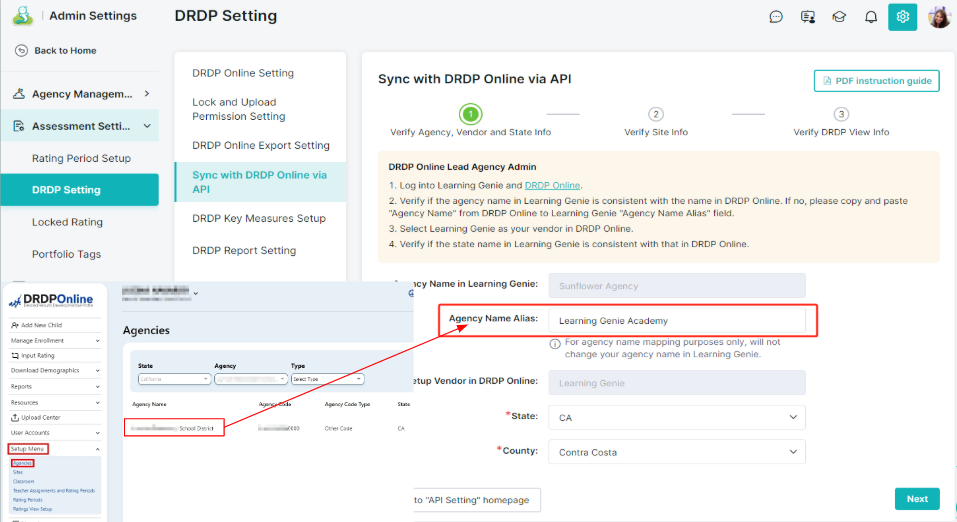Click the Add New Child person icon

15,325
